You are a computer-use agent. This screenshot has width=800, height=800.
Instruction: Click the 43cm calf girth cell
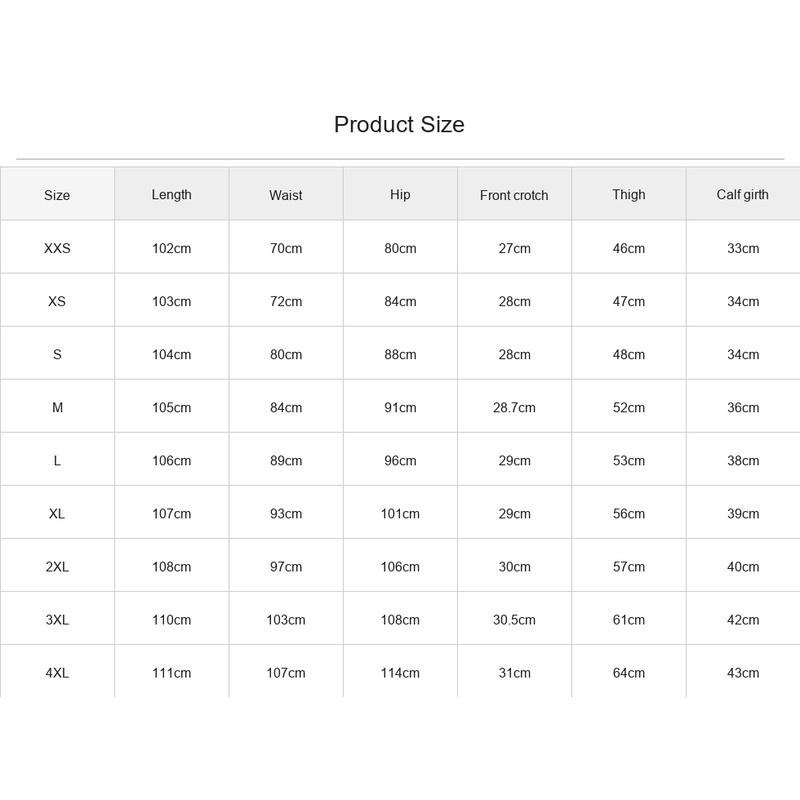click(743, 672)
